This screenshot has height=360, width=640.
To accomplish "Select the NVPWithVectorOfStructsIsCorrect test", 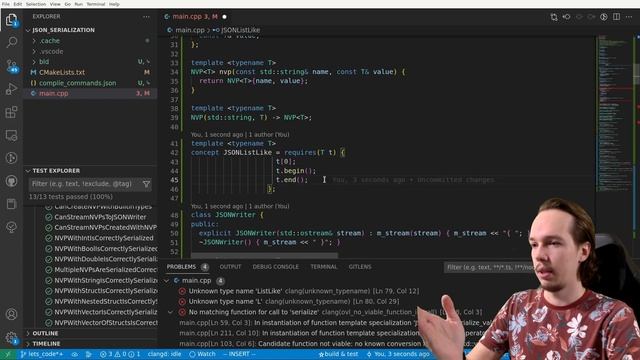I will click(106, 323).
